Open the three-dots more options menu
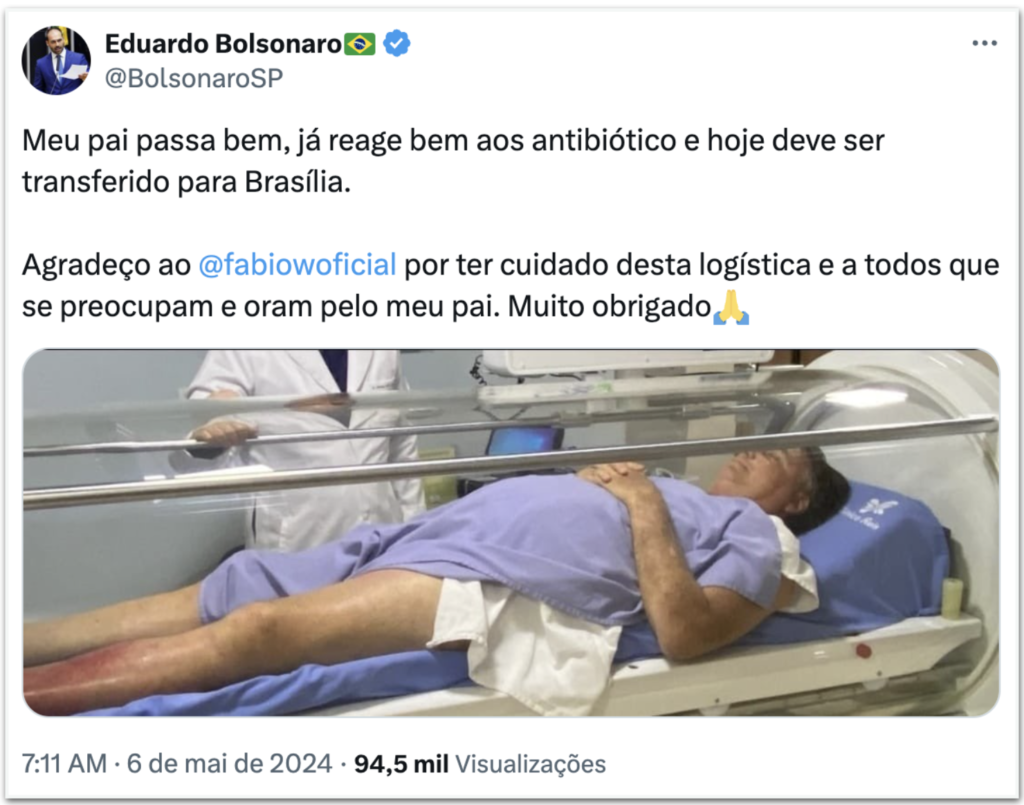Viewport: 1024px width, 805px height. (x=984, y=43)
